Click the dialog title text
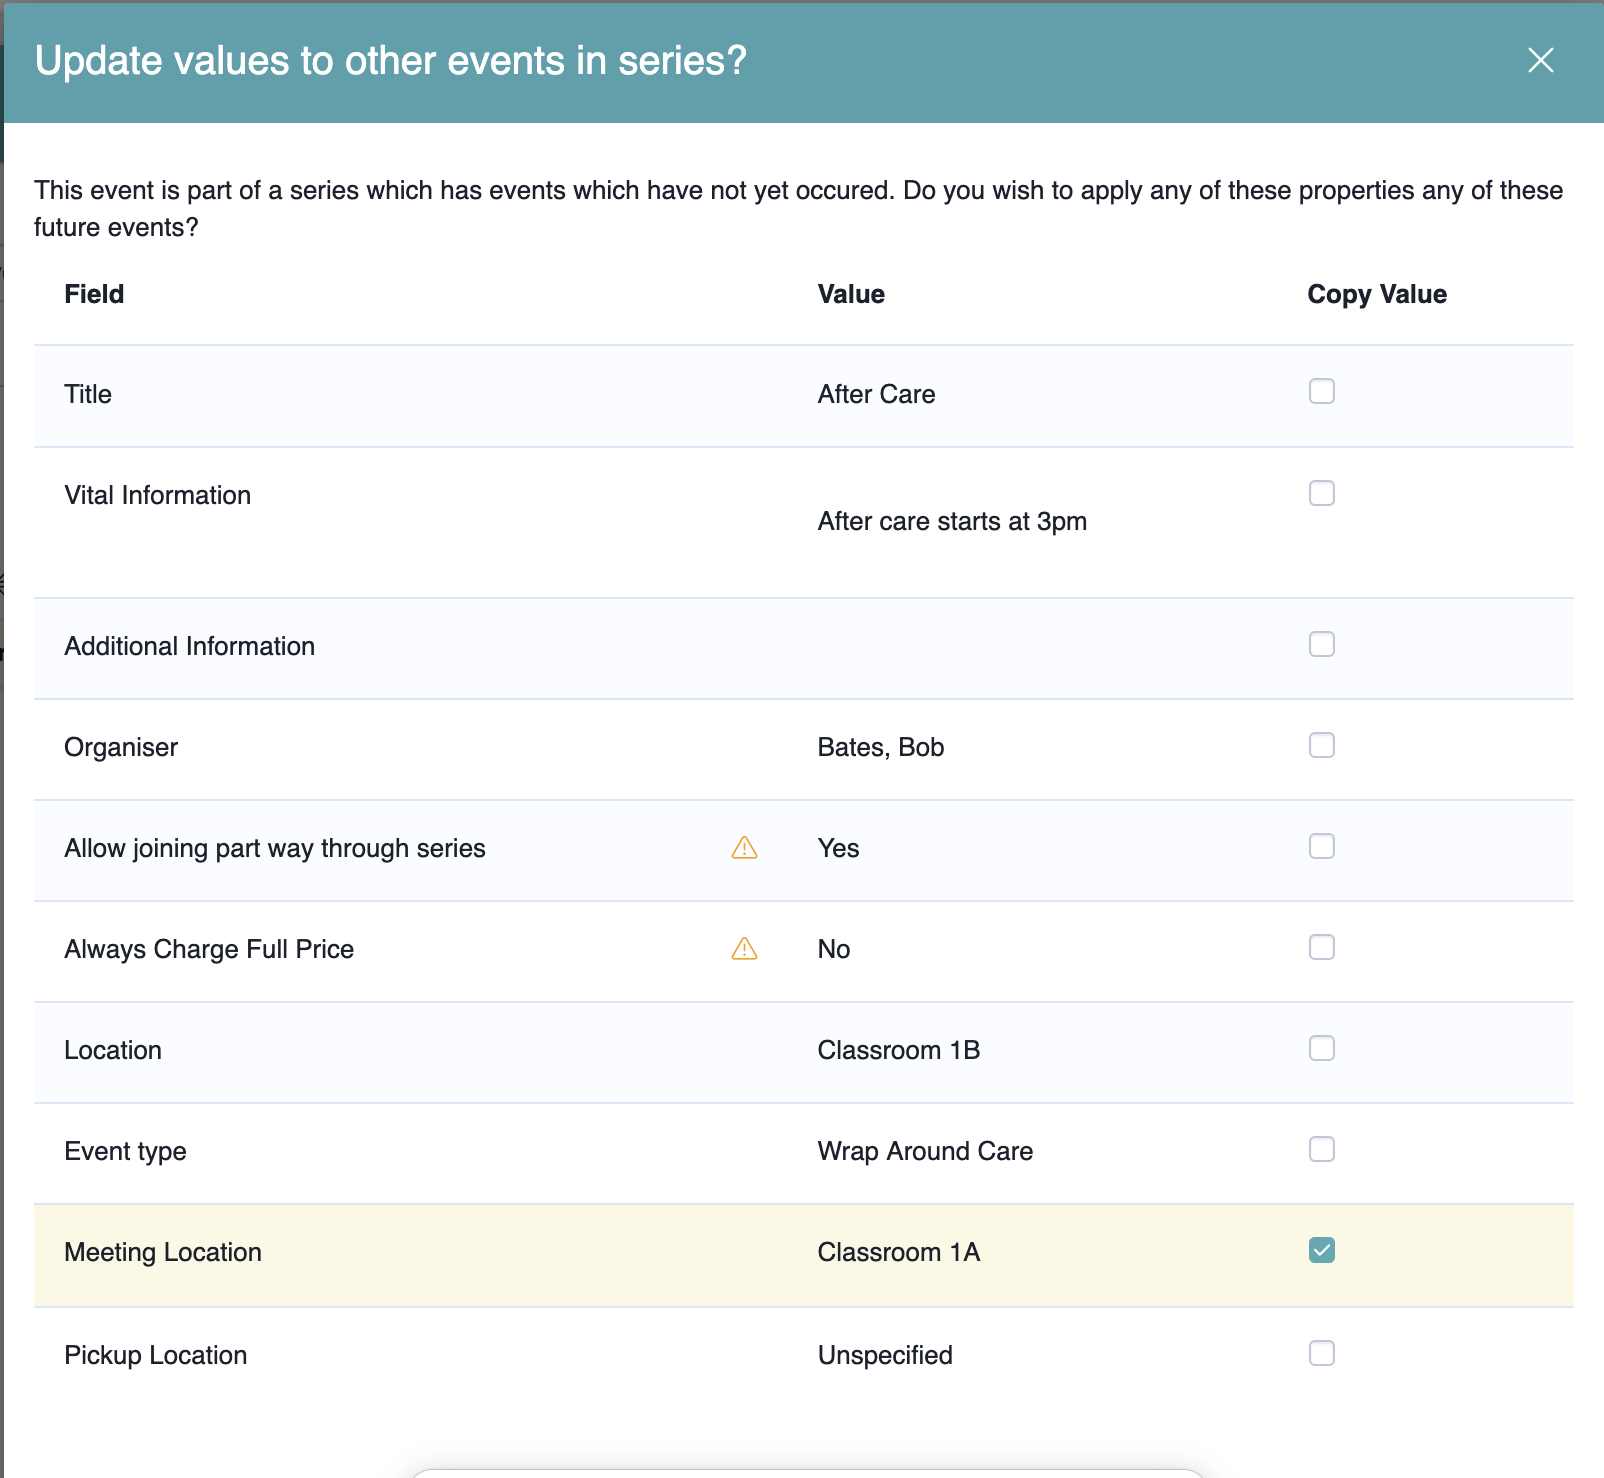 (390, 61)
